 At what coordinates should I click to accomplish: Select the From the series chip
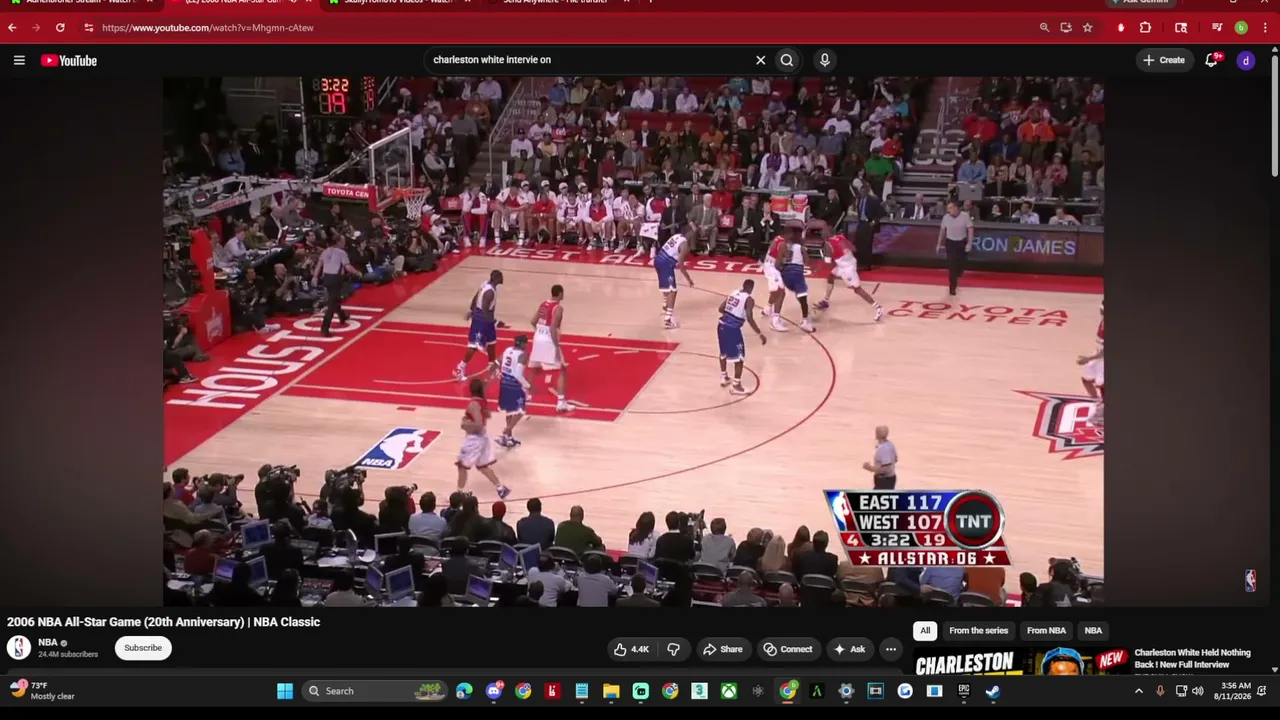click(978, 630)
